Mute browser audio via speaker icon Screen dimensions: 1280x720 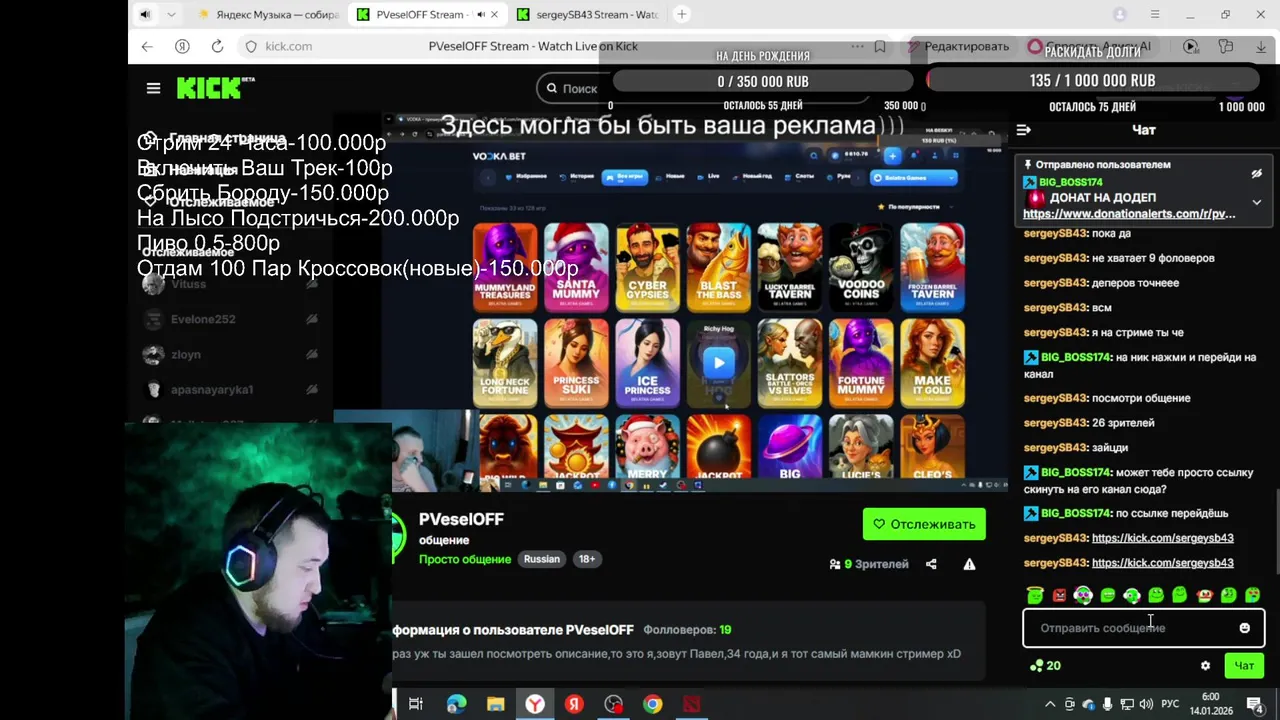[x=146, y=14]
